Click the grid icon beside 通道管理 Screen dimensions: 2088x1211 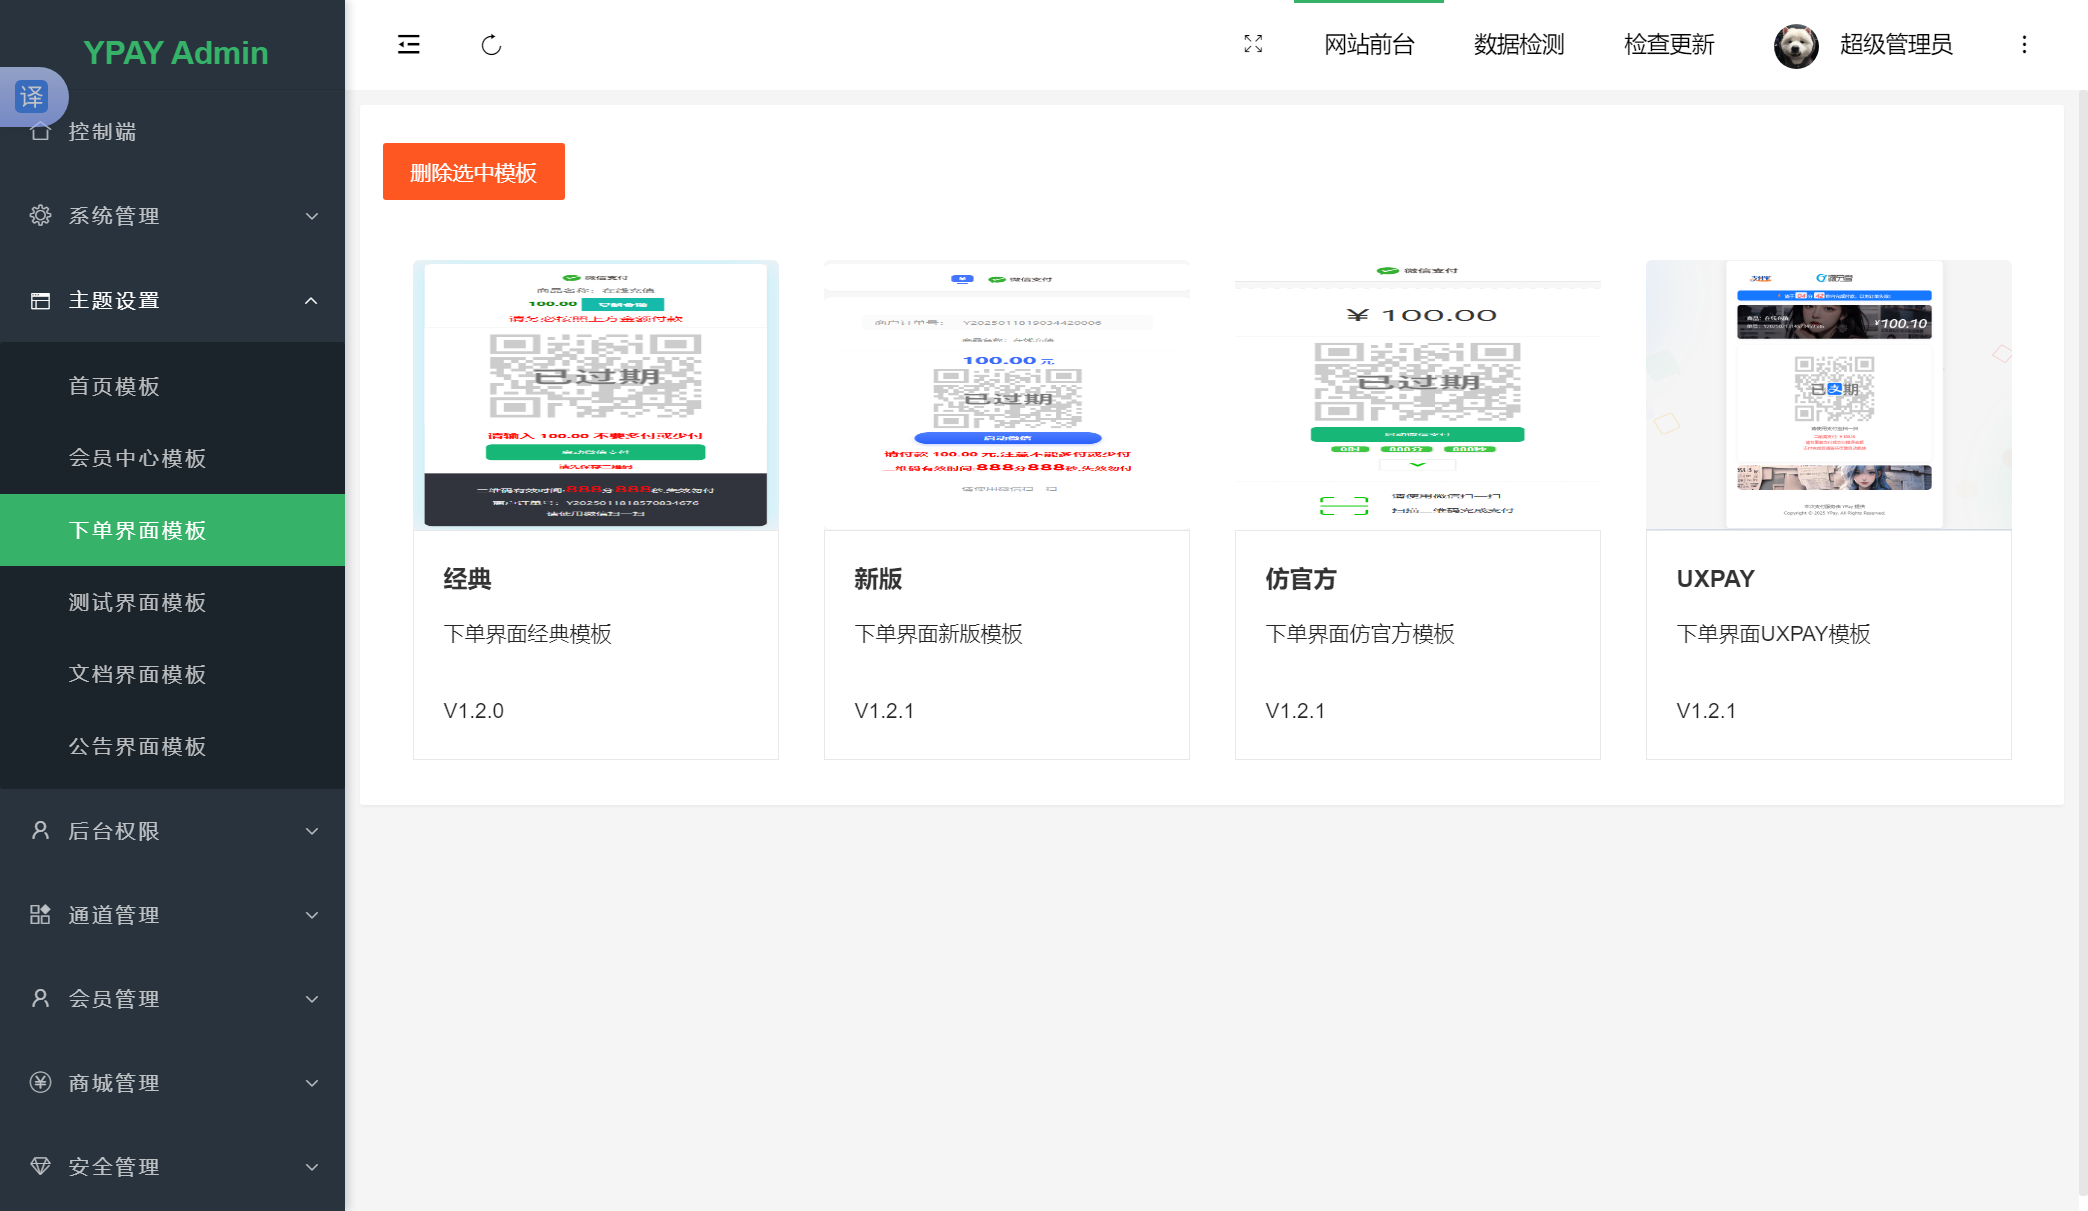40,914
